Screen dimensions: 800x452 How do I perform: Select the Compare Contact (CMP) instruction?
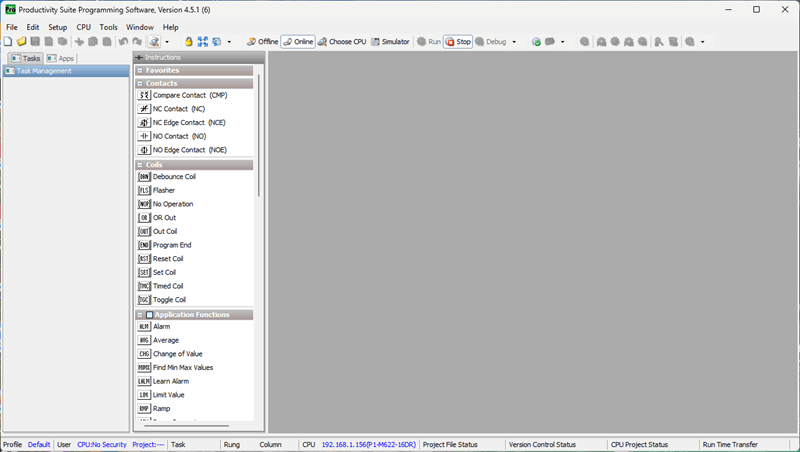coord(190,95)
